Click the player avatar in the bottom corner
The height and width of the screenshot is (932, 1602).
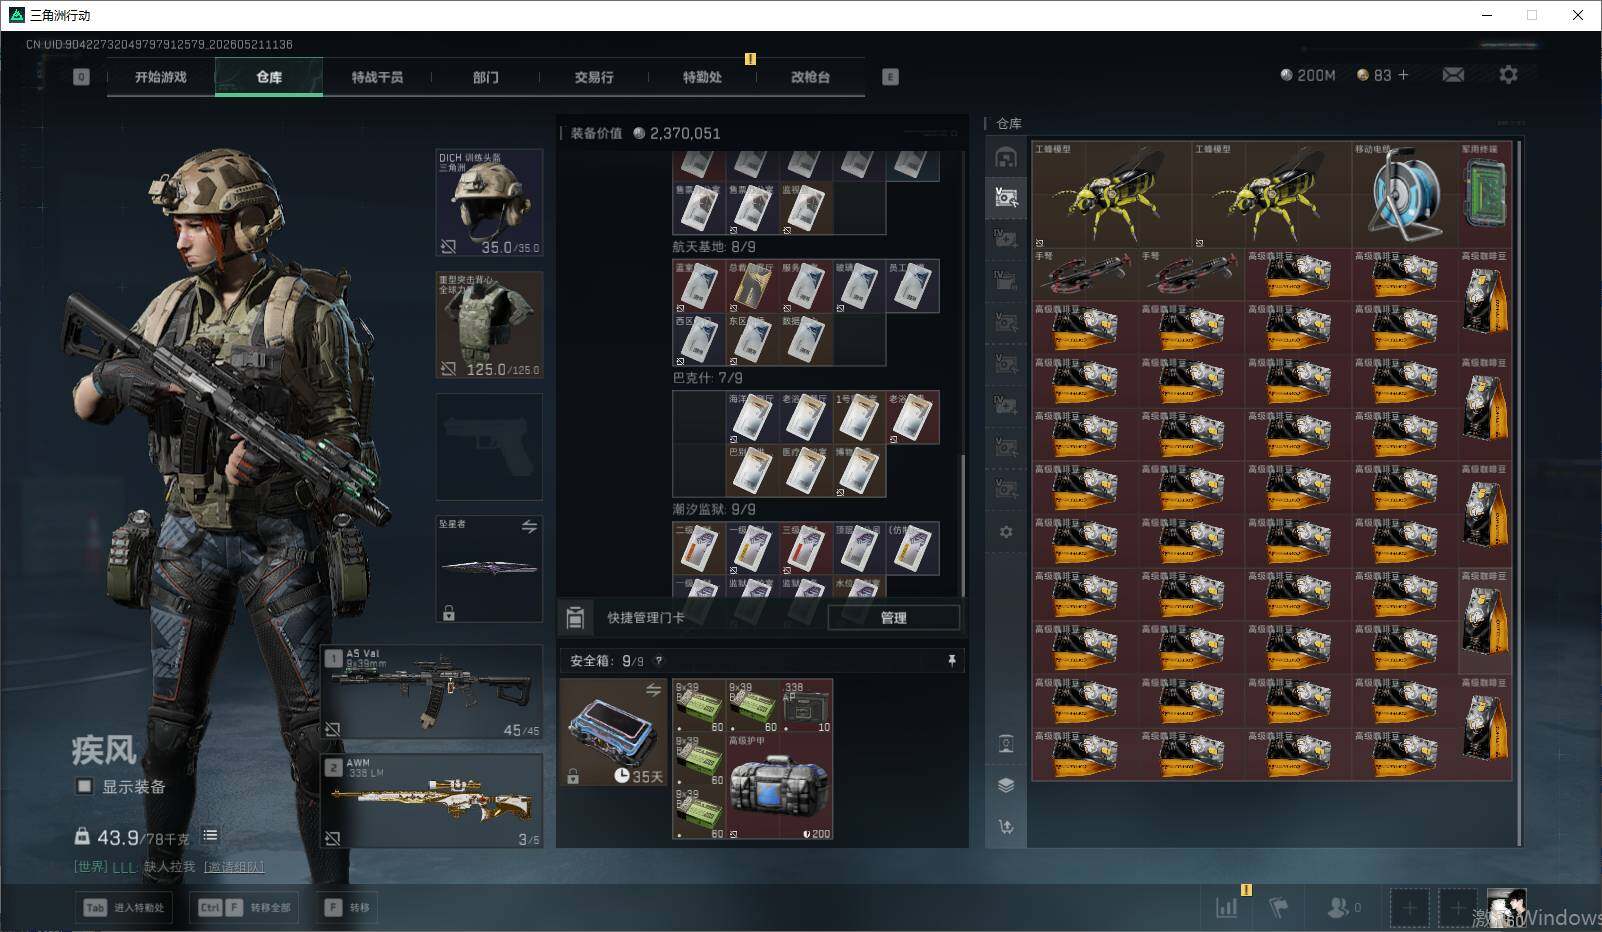[1506, 907]
